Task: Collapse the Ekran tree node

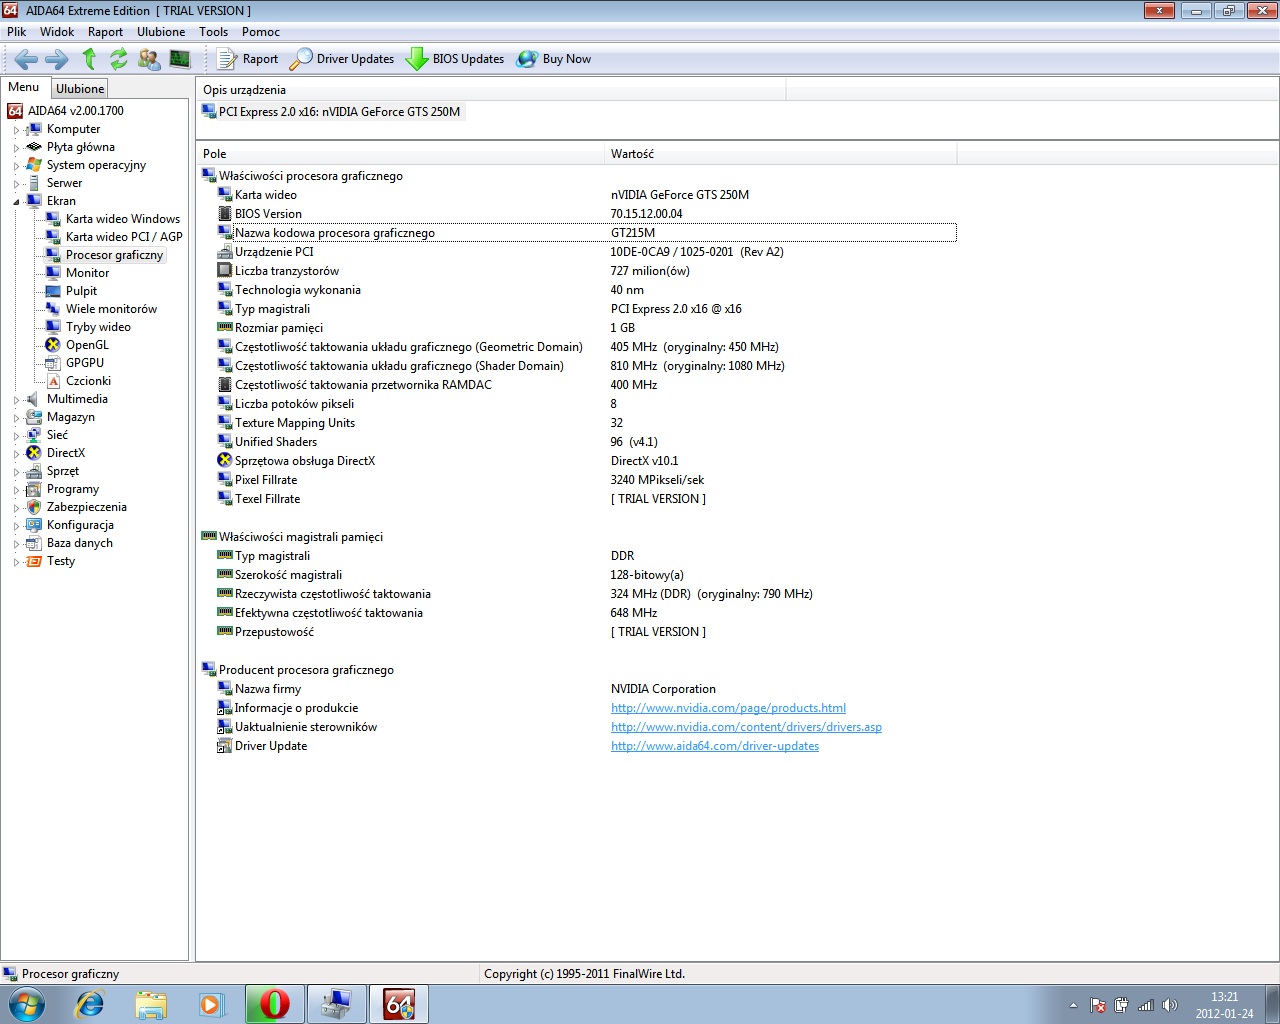Action: tap(16, 202)
